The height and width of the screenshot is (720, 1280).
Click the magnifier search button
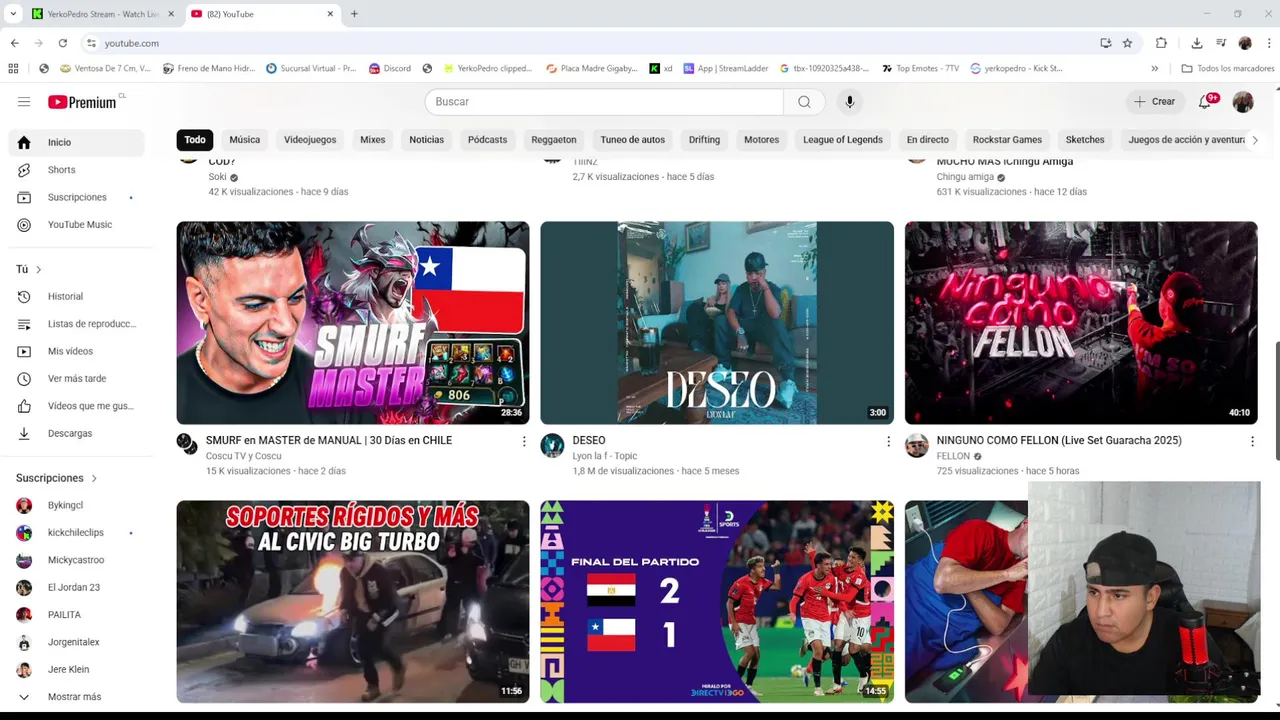(x=804, y=102)
